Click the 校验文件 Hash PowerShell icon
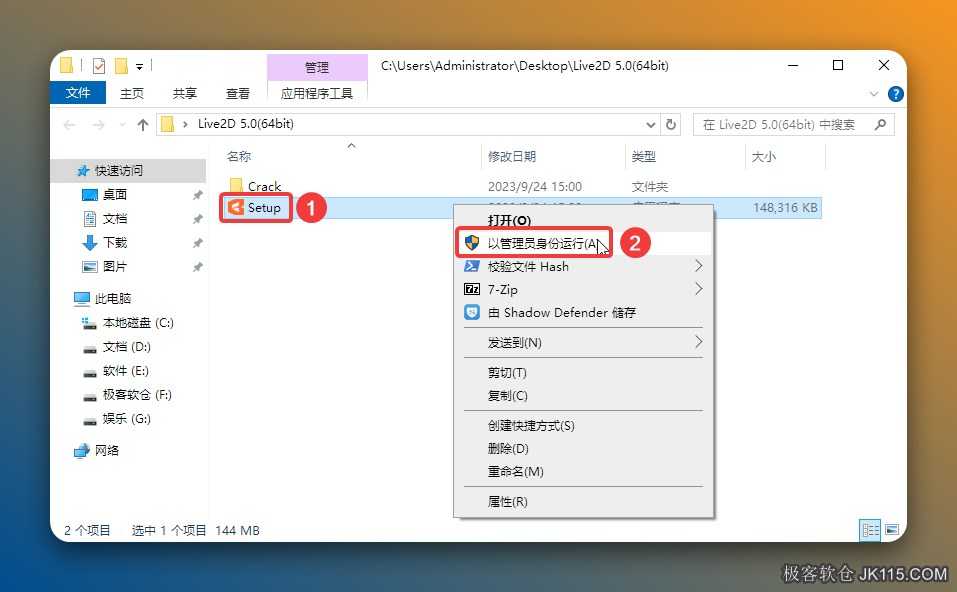The image size is (957, 592). point(472,266)
